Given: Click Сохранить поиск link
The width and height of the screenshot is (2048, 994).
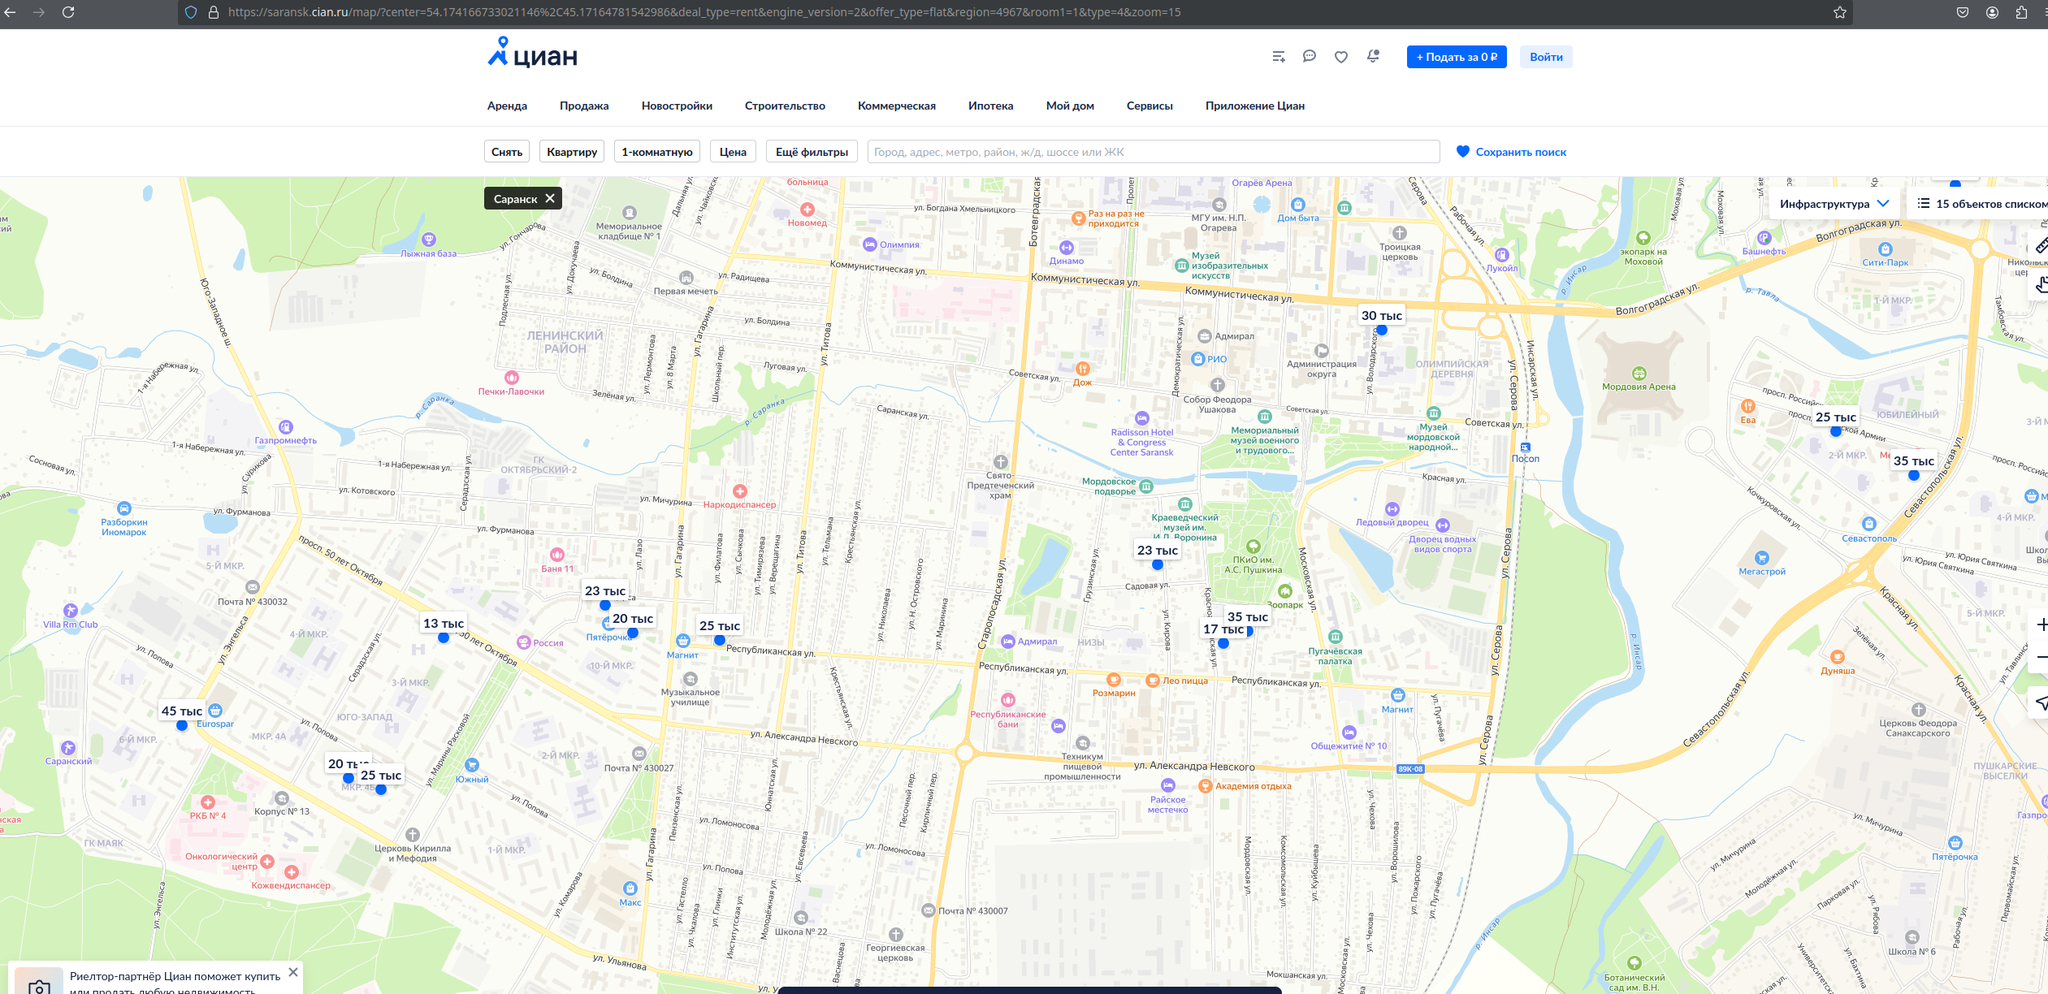Looking at the screenshot, I should click(x=1510, y=152).
